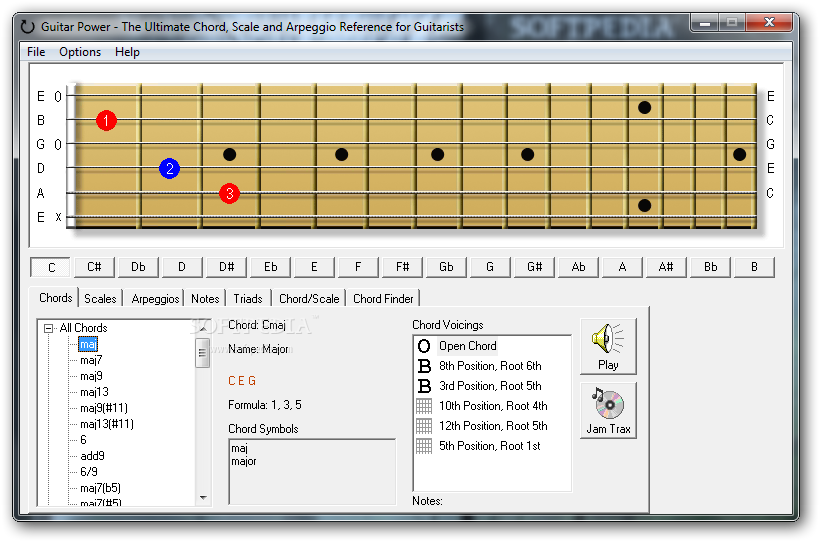Screen dimensions: 820x542
Task: Choose the Open Chord voicing
Action: pos(468,346)
